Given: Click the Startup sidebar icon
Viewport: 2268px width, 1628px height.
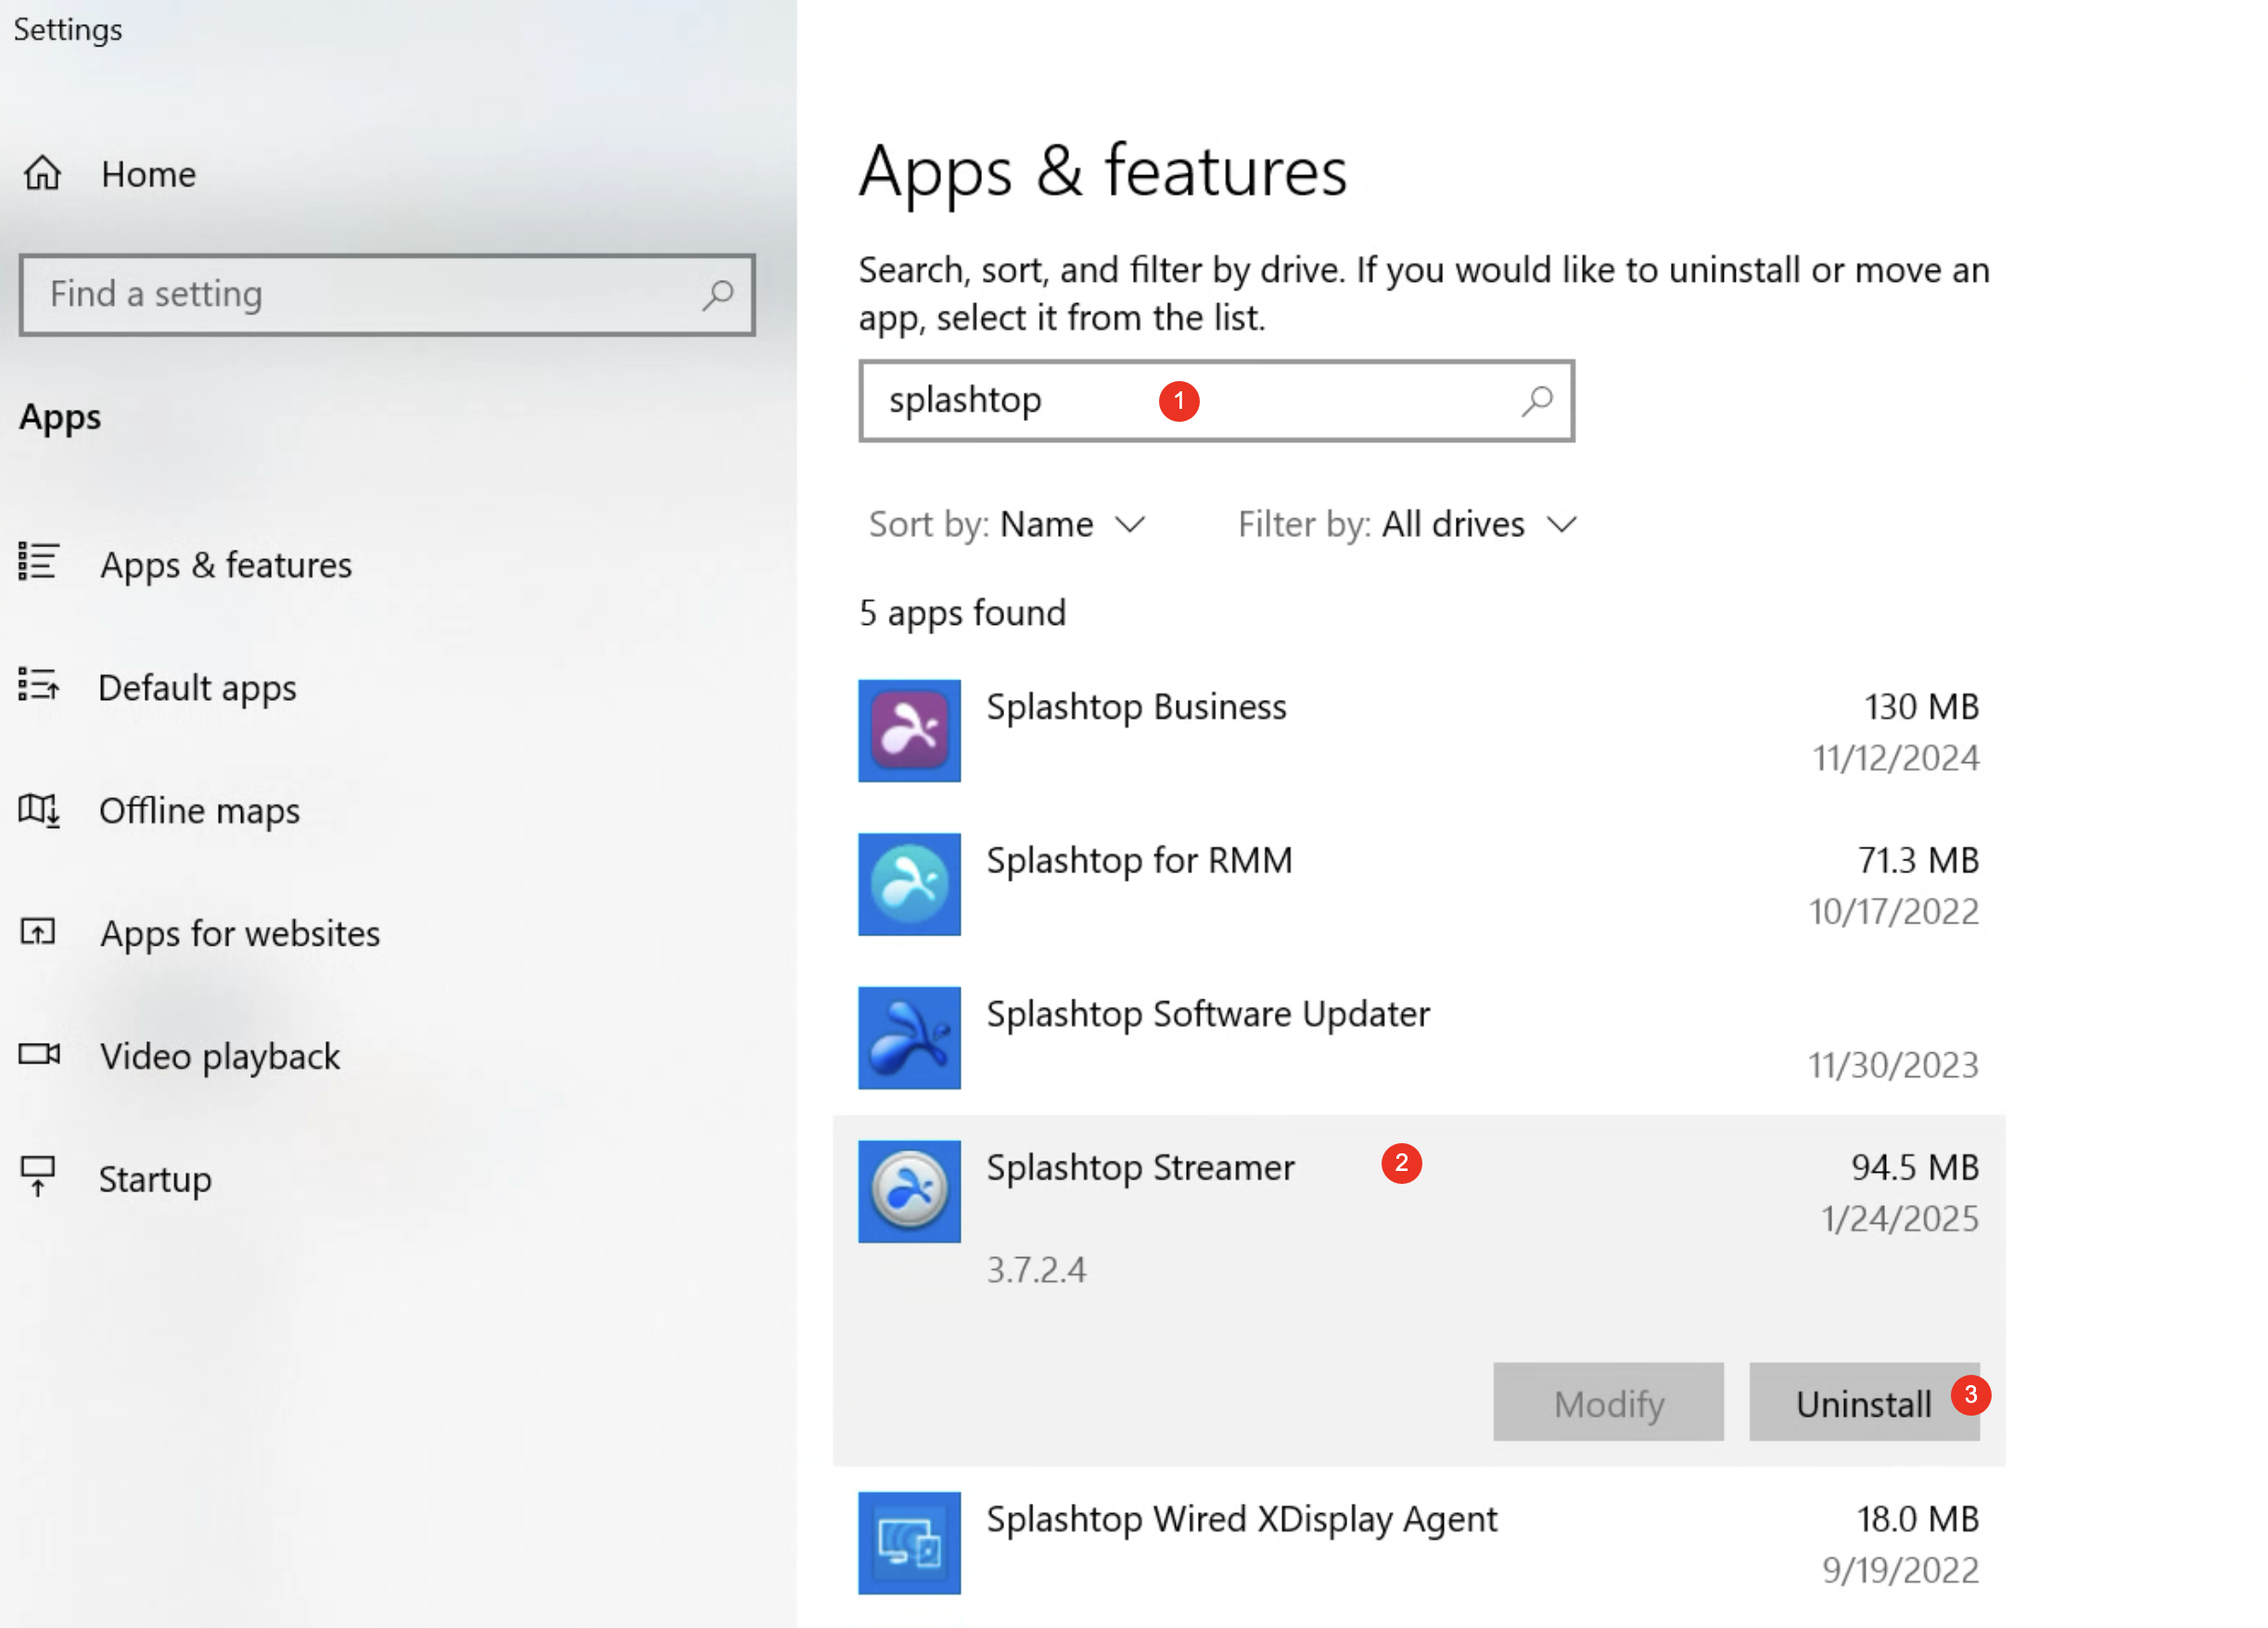Looking at the screenshot, I should click(38, 1176).
